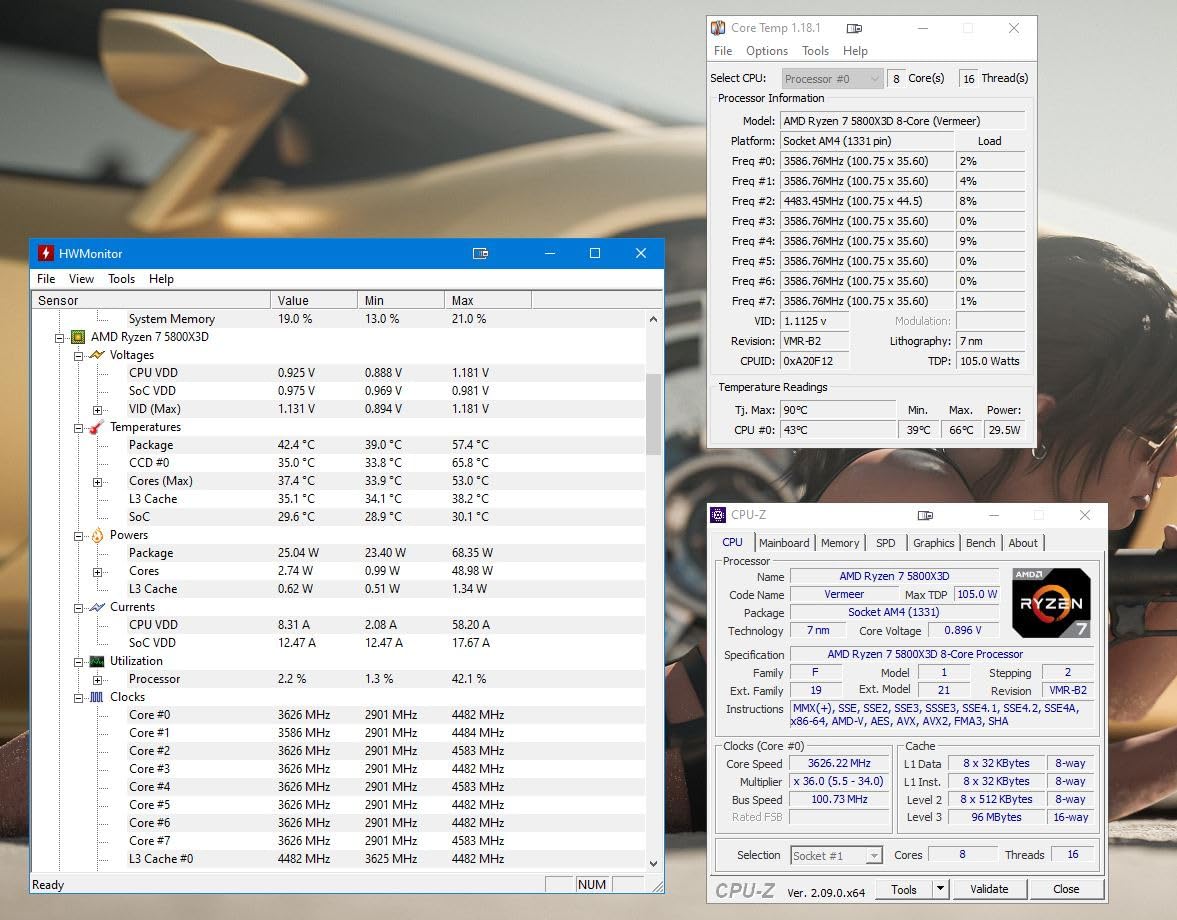Expand the Processor utilization row
The image size is (1177, 920).
click(x=97, y=680)
